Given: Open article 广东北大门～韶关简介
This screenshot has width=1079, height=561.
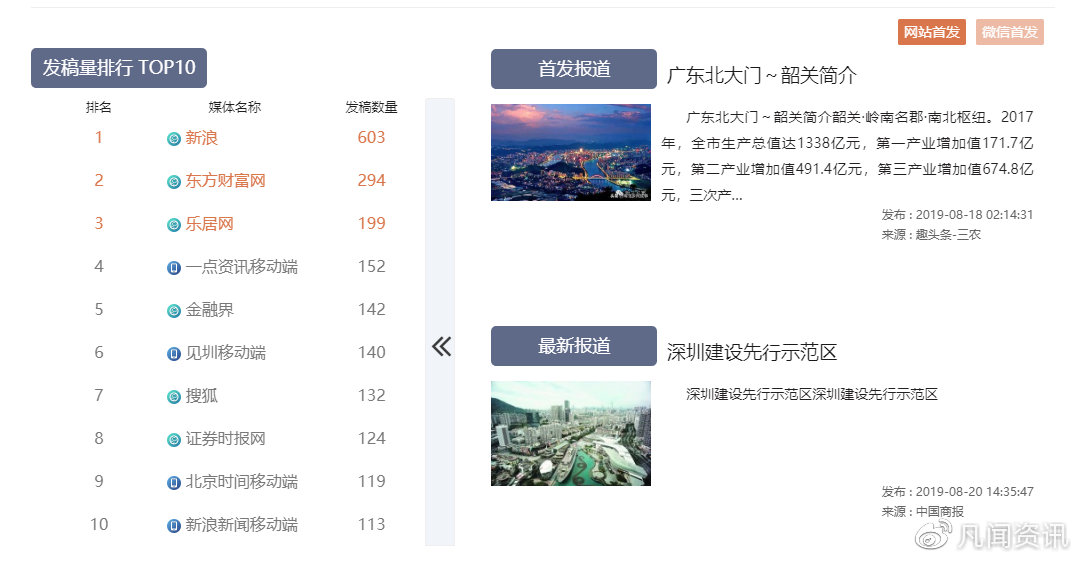Looking at the screenshot, I should (762, 75).
